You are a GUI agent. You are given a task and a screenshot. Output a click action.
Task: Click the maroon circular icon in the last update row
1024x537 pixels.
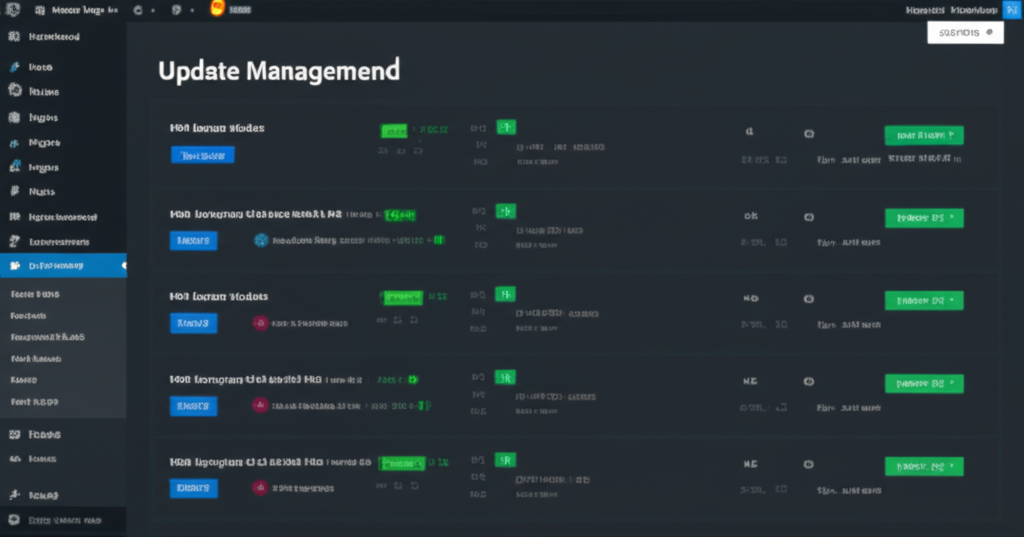260,488
